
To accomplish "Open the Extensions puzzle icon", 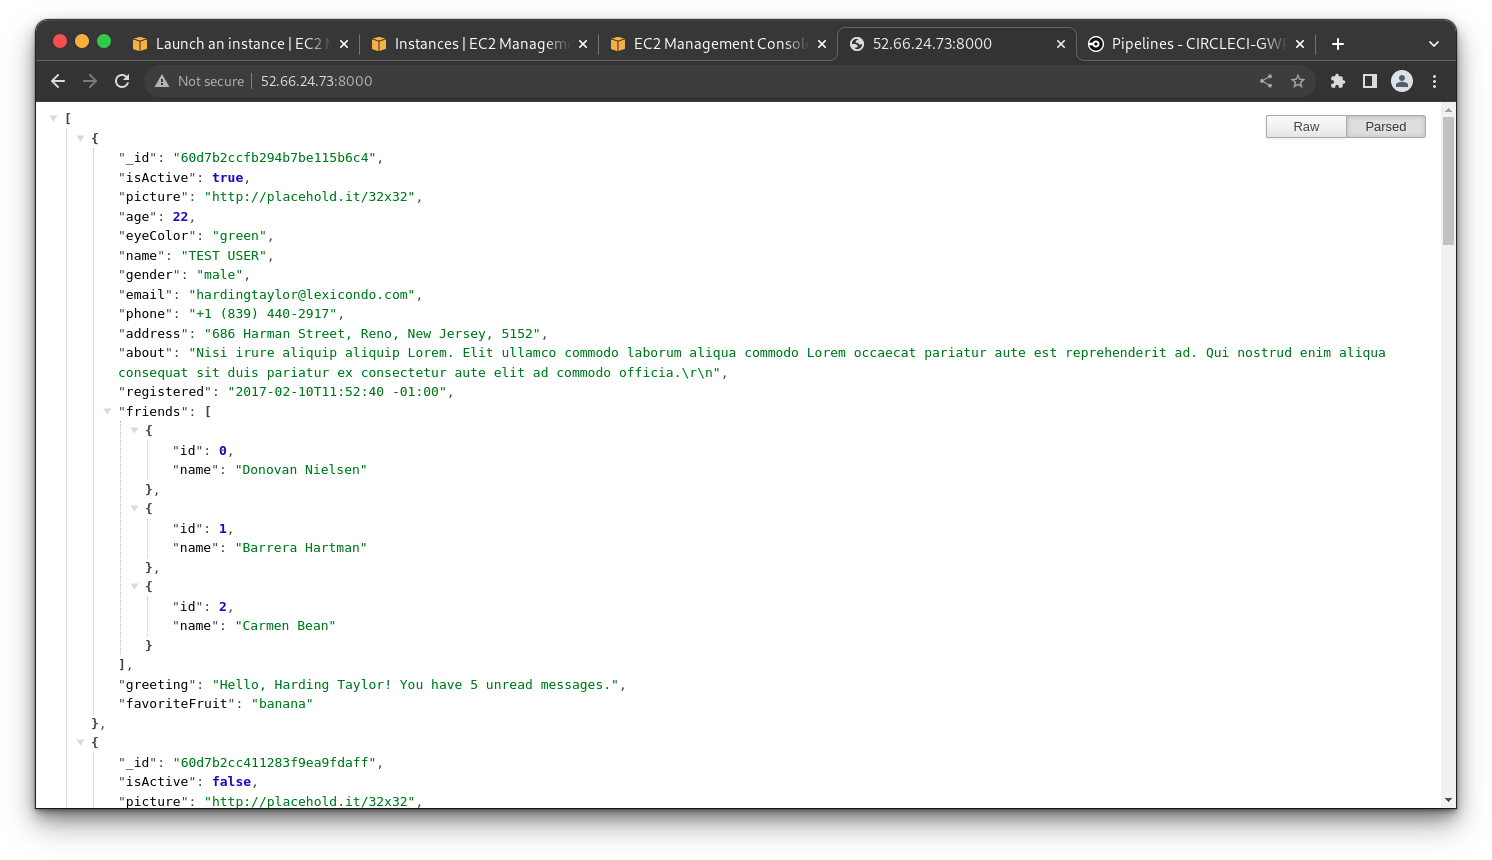I will click(1338, 81).
